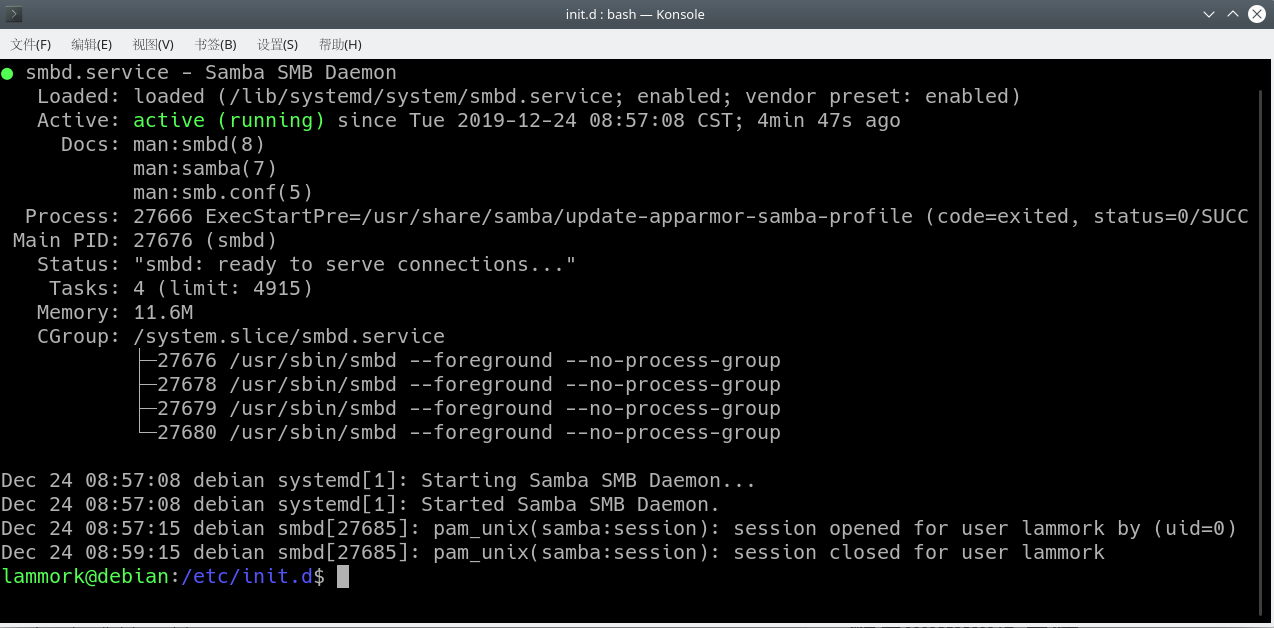Image resolution: width=1274 pixels, height=628 pixels.
Task: Open the 书签(B) menu
Action: (215, 44)
